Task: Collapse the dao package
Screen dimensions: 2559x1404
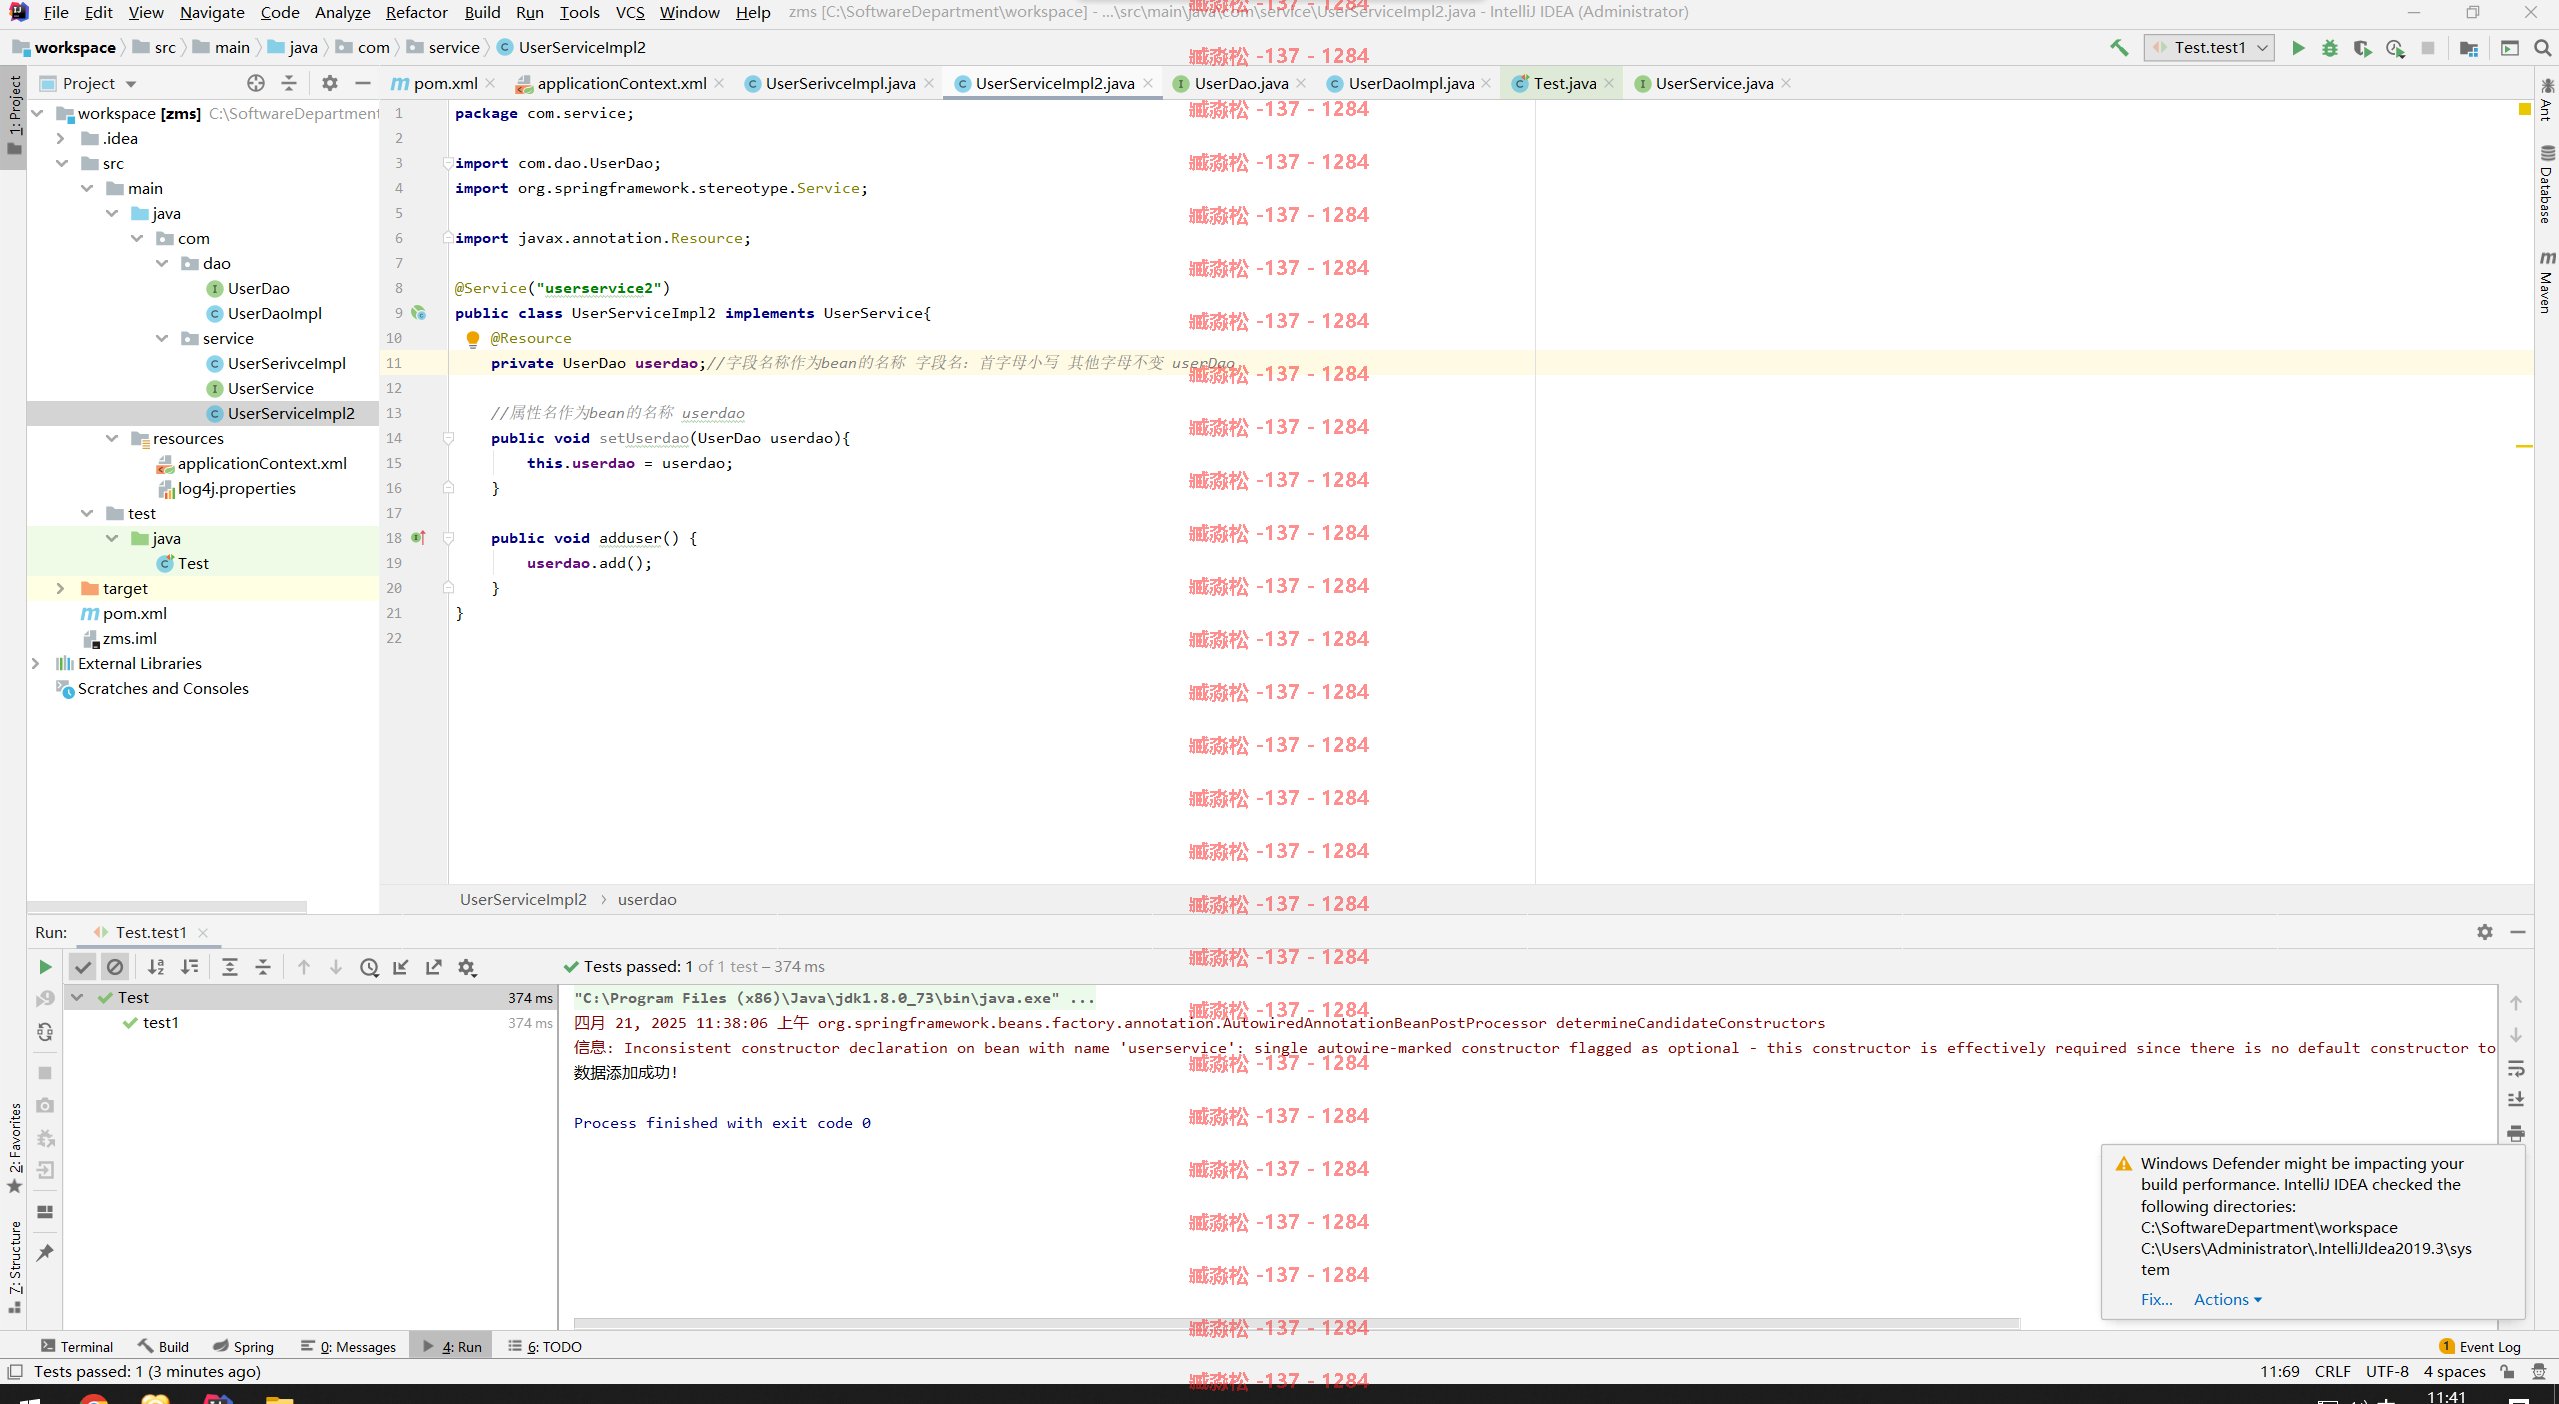Action: [161, 263]
